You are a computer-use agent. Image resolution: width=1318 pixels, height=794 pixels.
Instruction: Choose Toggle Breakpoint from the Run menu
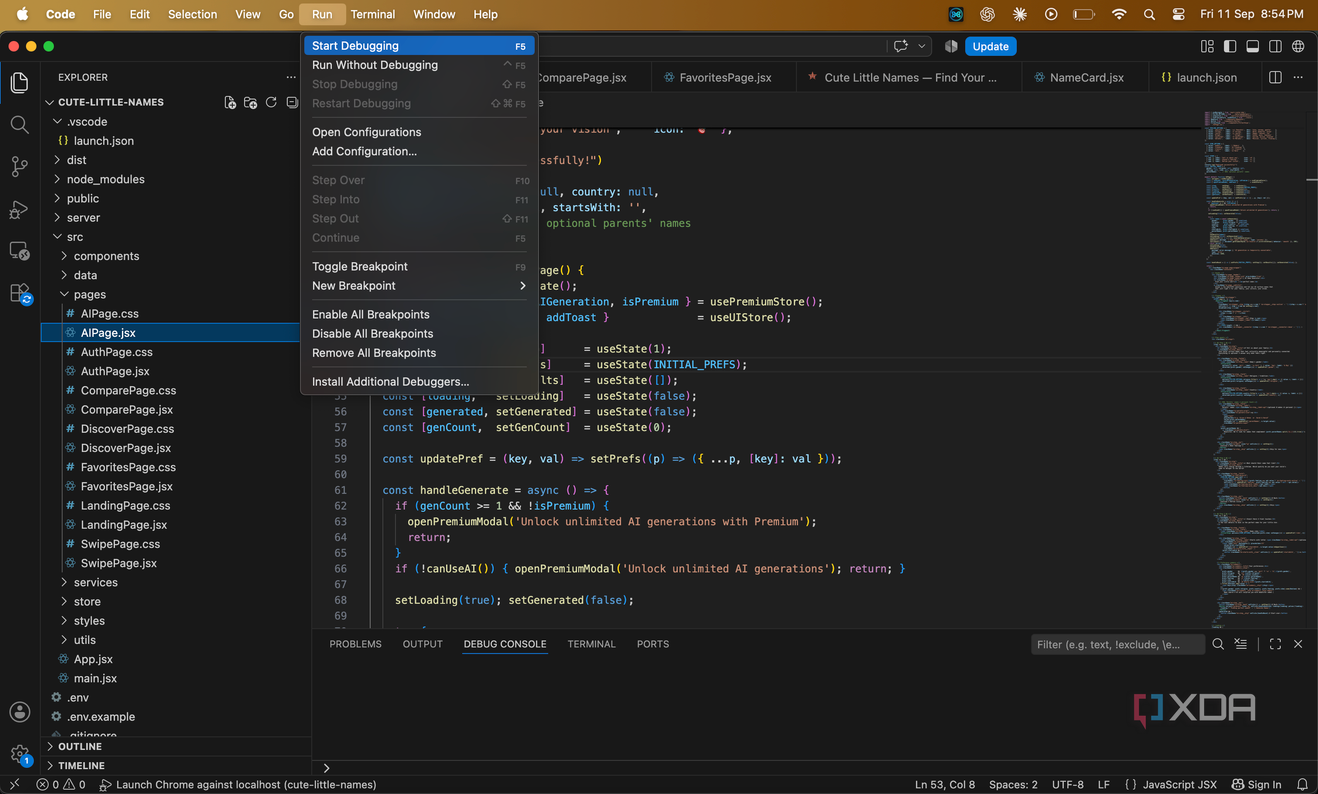(x=419, y=267)
